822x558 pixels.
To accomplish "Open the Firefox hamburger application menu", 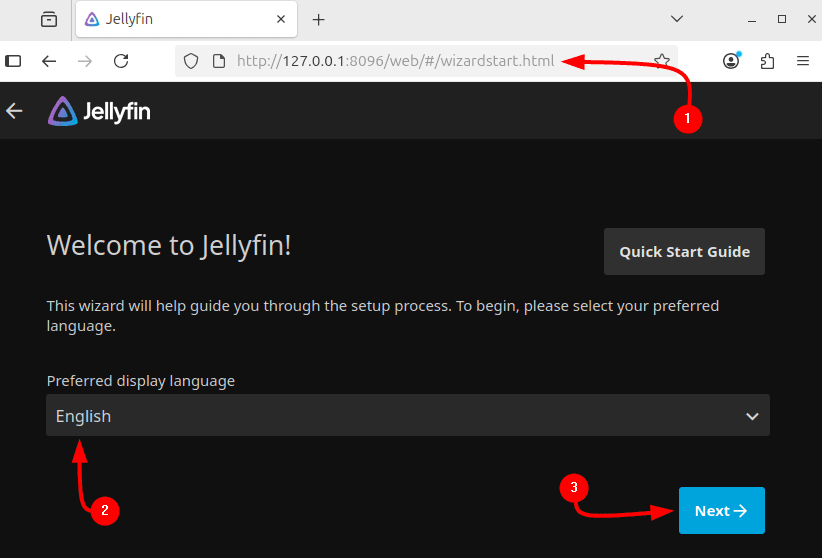I will 803,61.
